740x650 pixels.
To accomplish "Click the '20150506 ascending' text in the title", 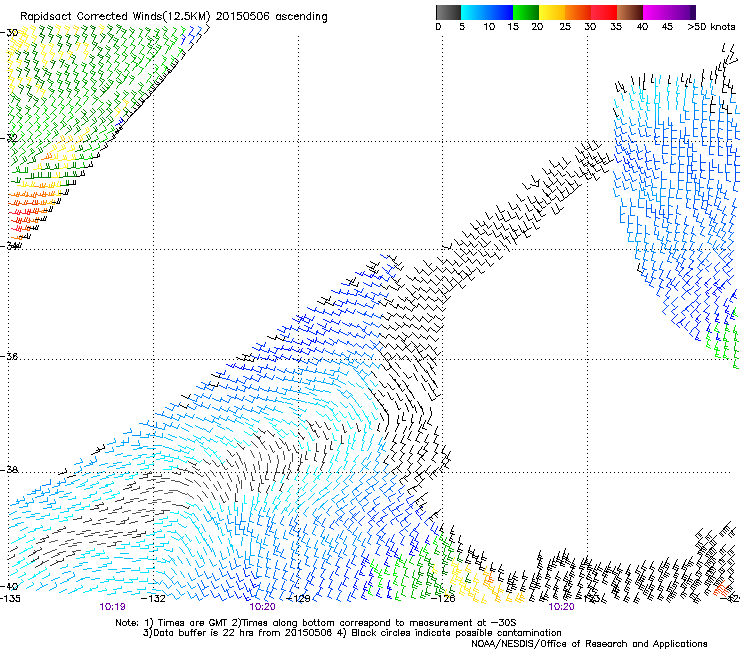I will [271, 17].
